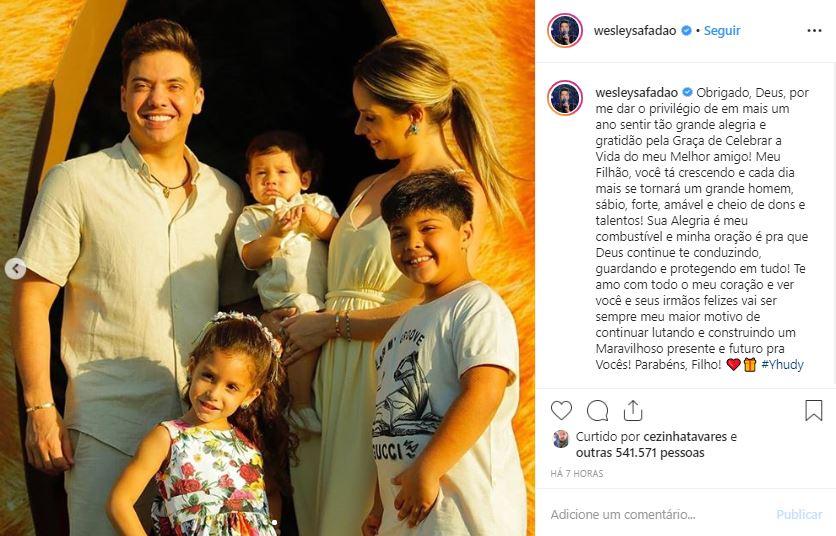
Task: Click the profile avatar beside the caption
Action: coord(565,98)
